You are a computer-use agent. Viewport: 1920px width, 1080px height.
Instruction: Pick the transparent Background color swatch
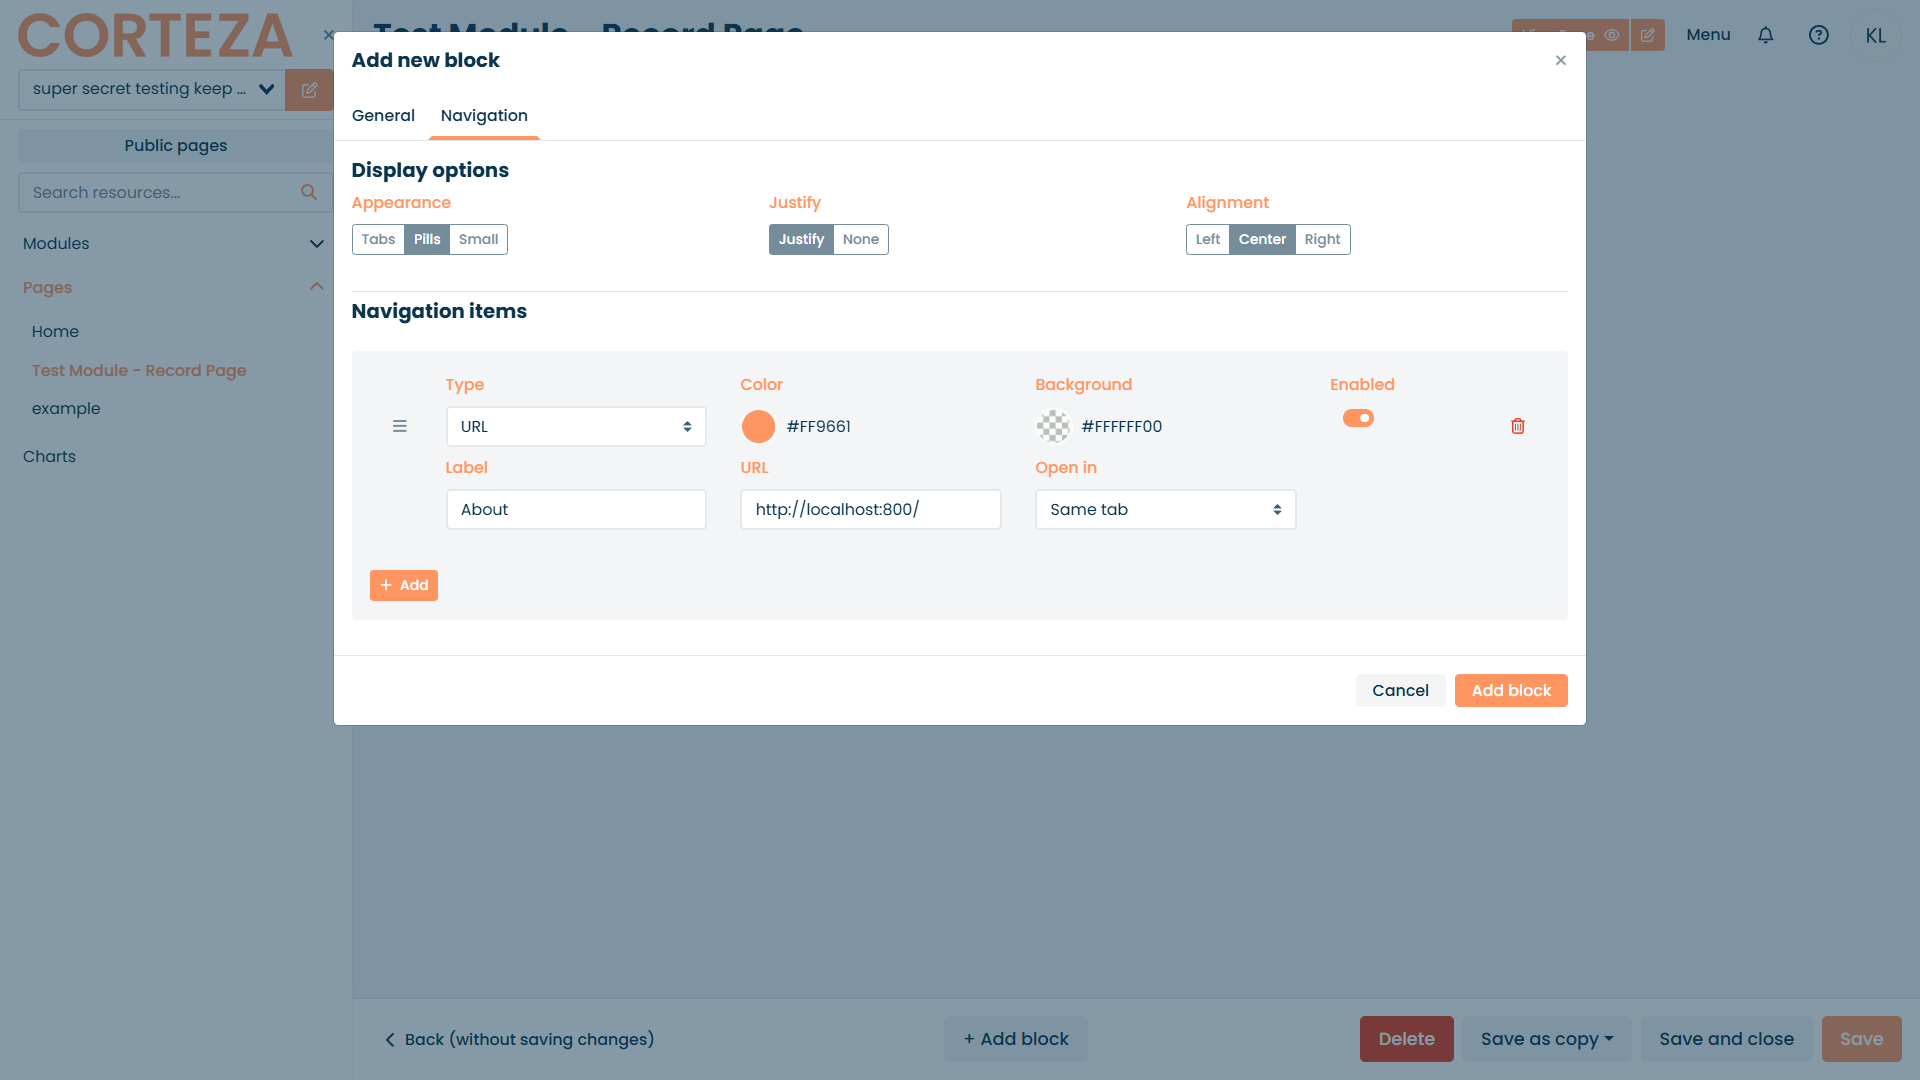(x=1053, y=426)
